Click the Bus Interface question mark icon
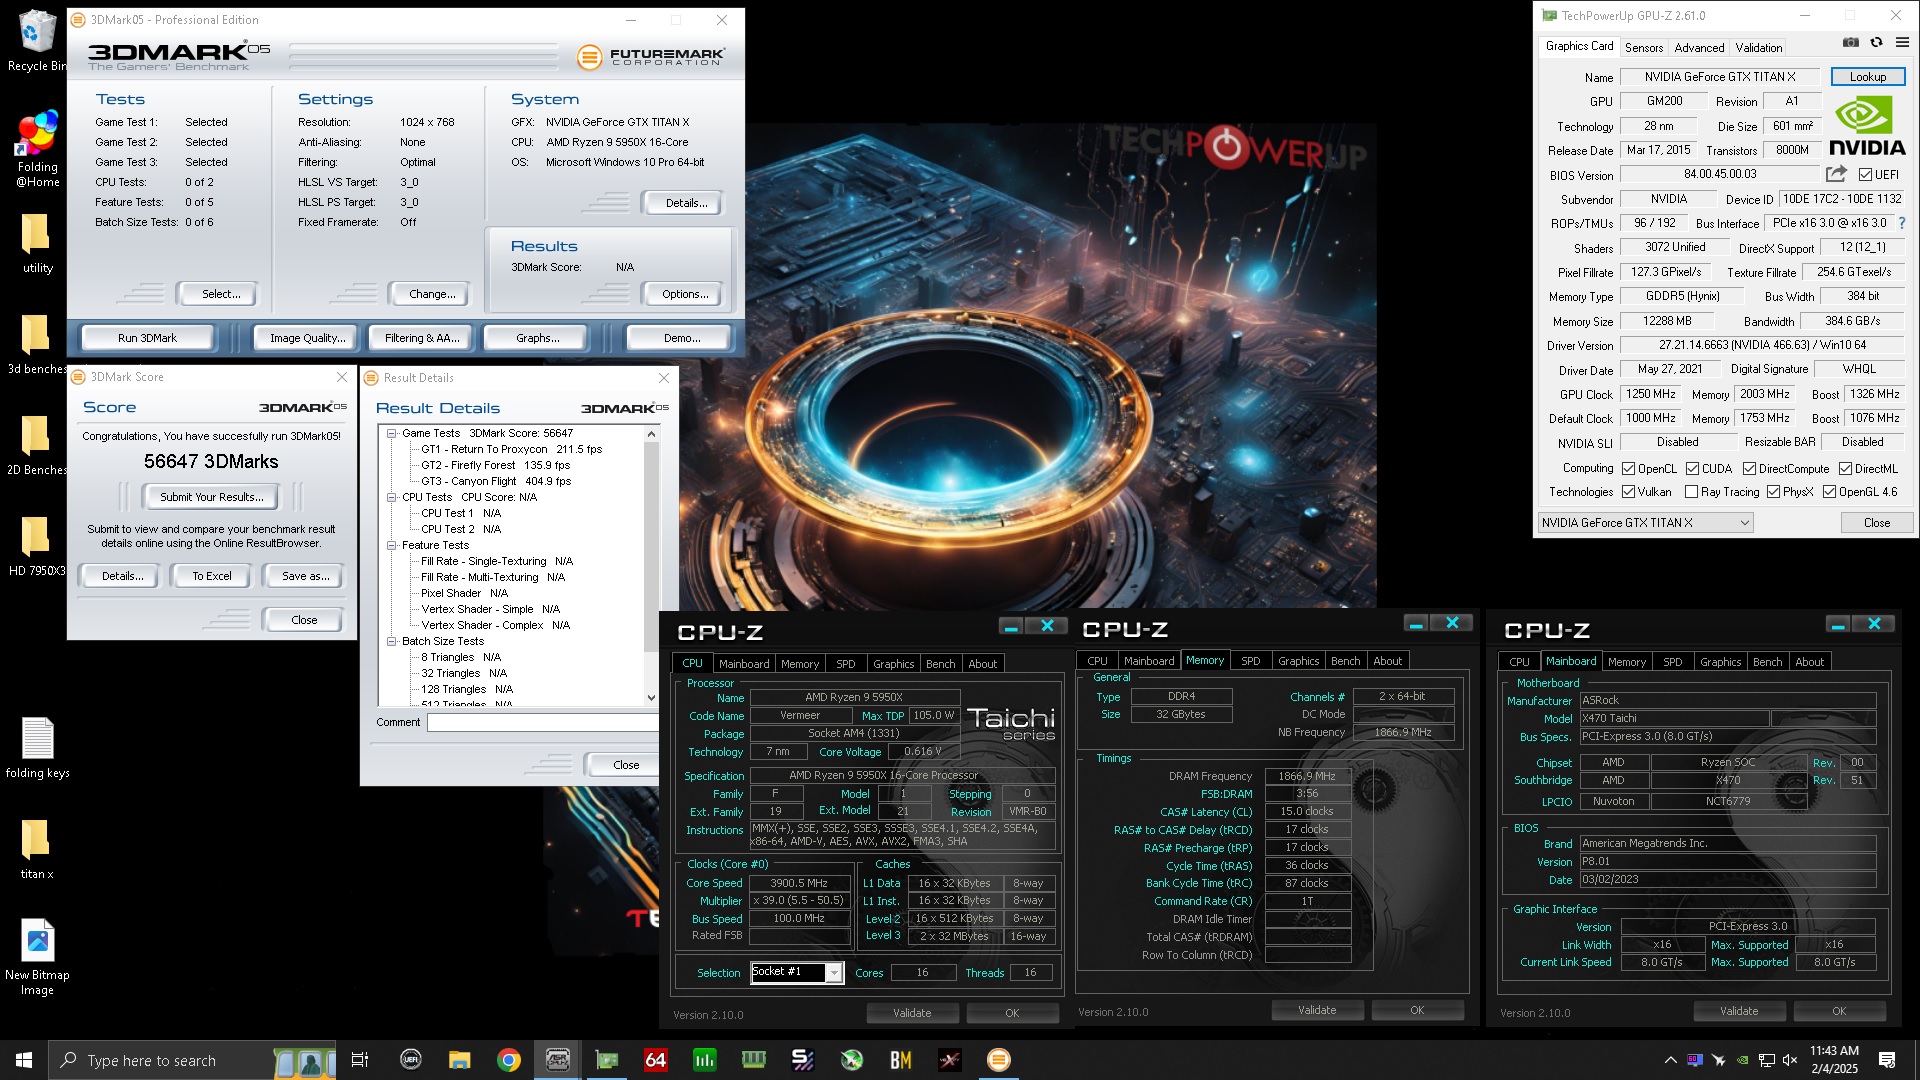This screenshot has height=1080, width=1920. click(x=1902, y=223)
